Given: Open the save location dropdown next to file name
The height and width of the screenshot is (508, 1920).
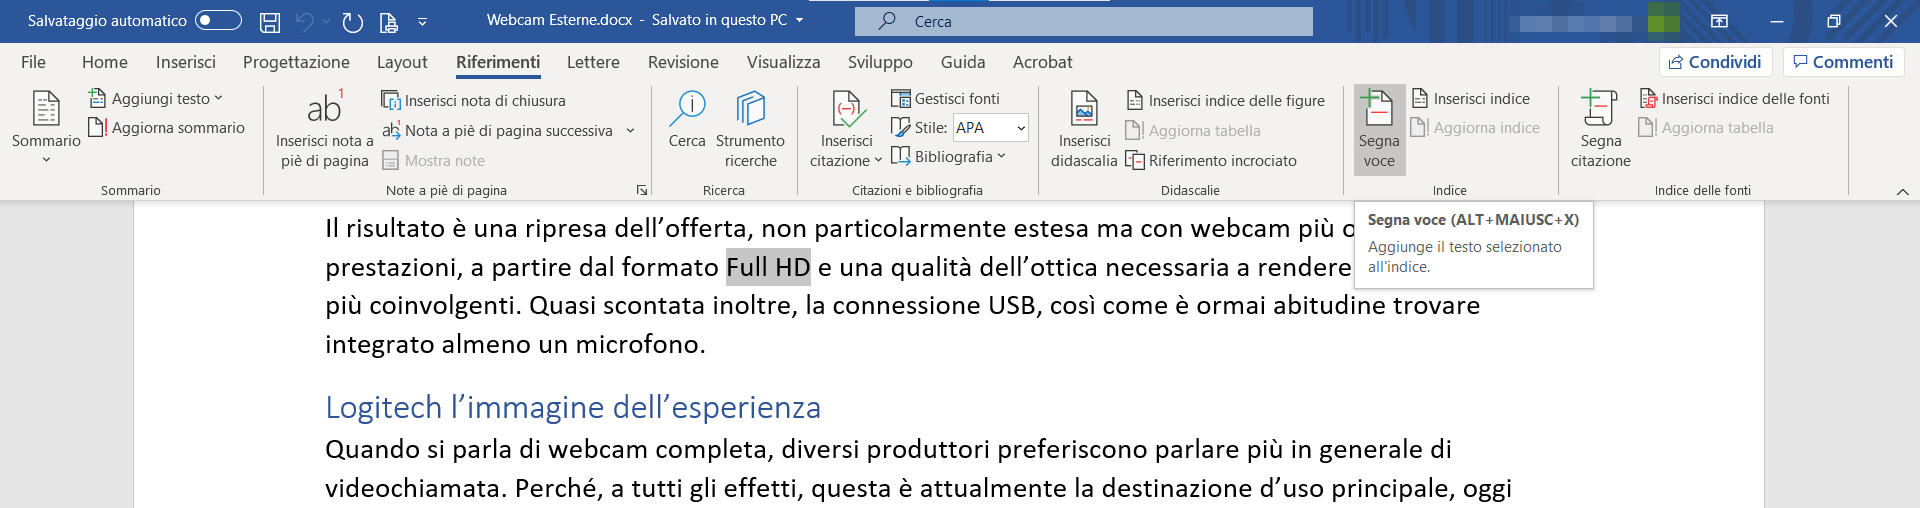Looking at the screenshot, I should (x=799, y=20).
